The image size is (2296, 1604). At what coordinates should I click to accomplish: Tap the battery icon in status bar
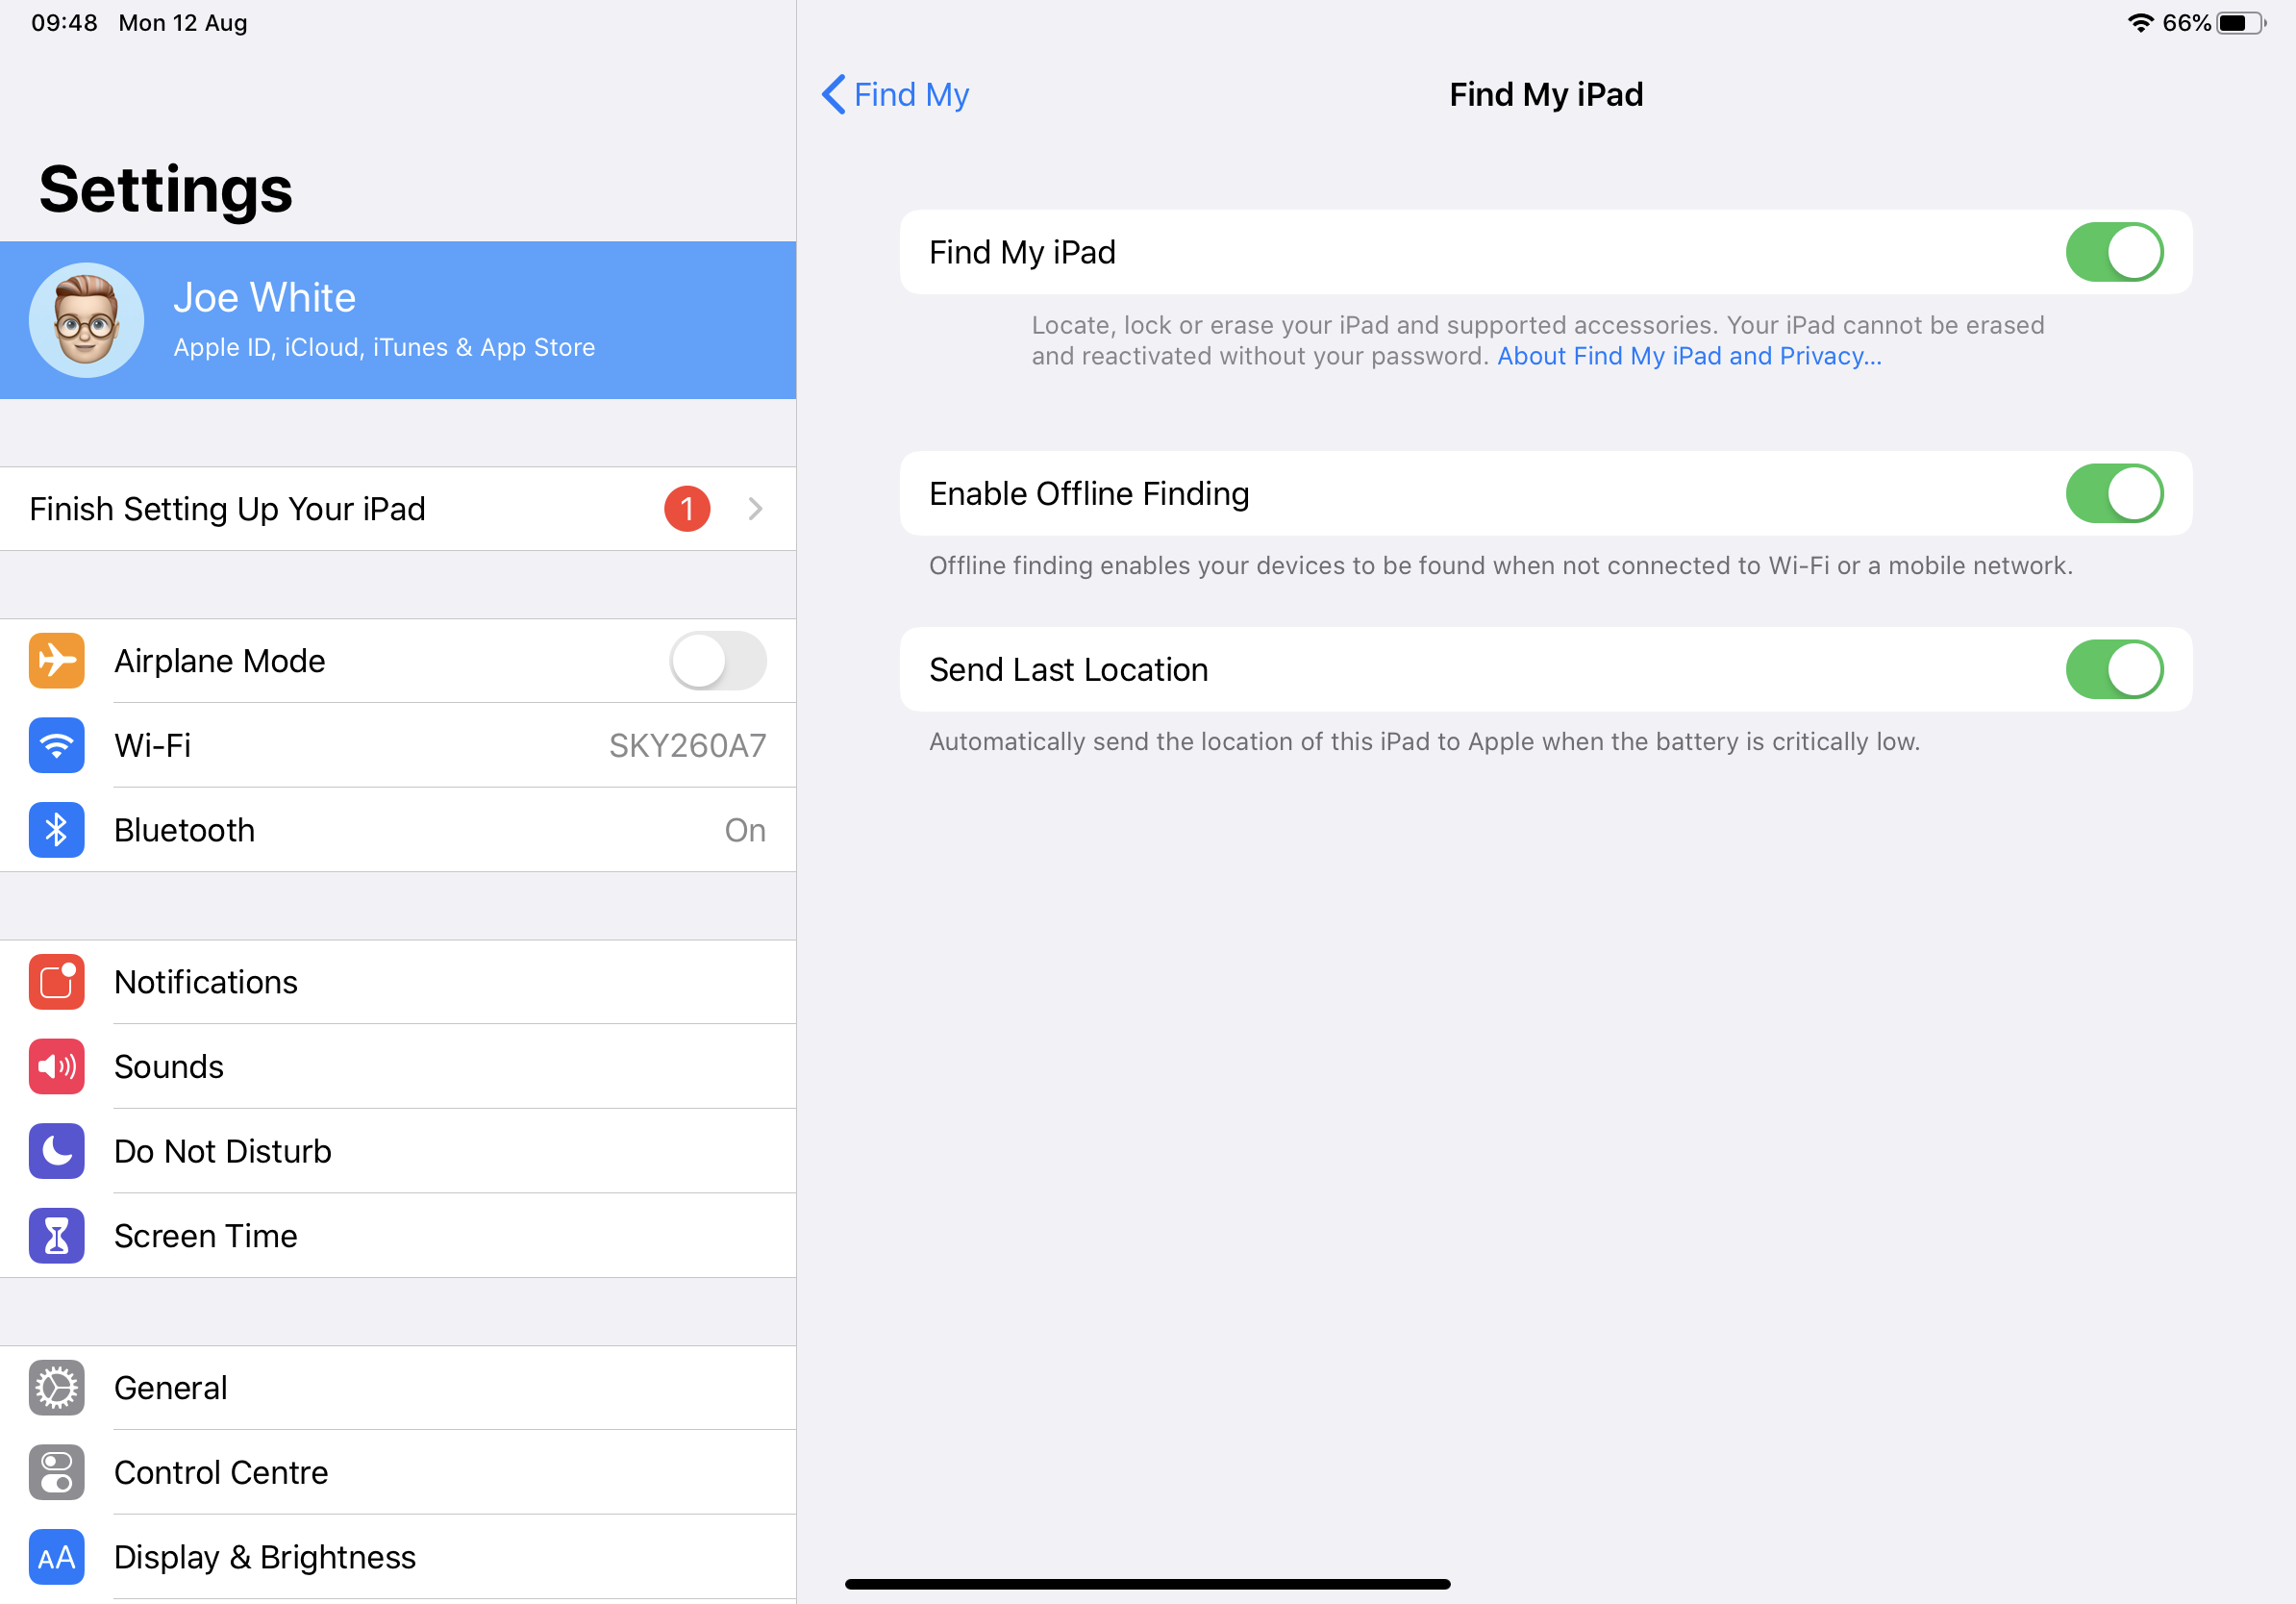(2240, 23)
